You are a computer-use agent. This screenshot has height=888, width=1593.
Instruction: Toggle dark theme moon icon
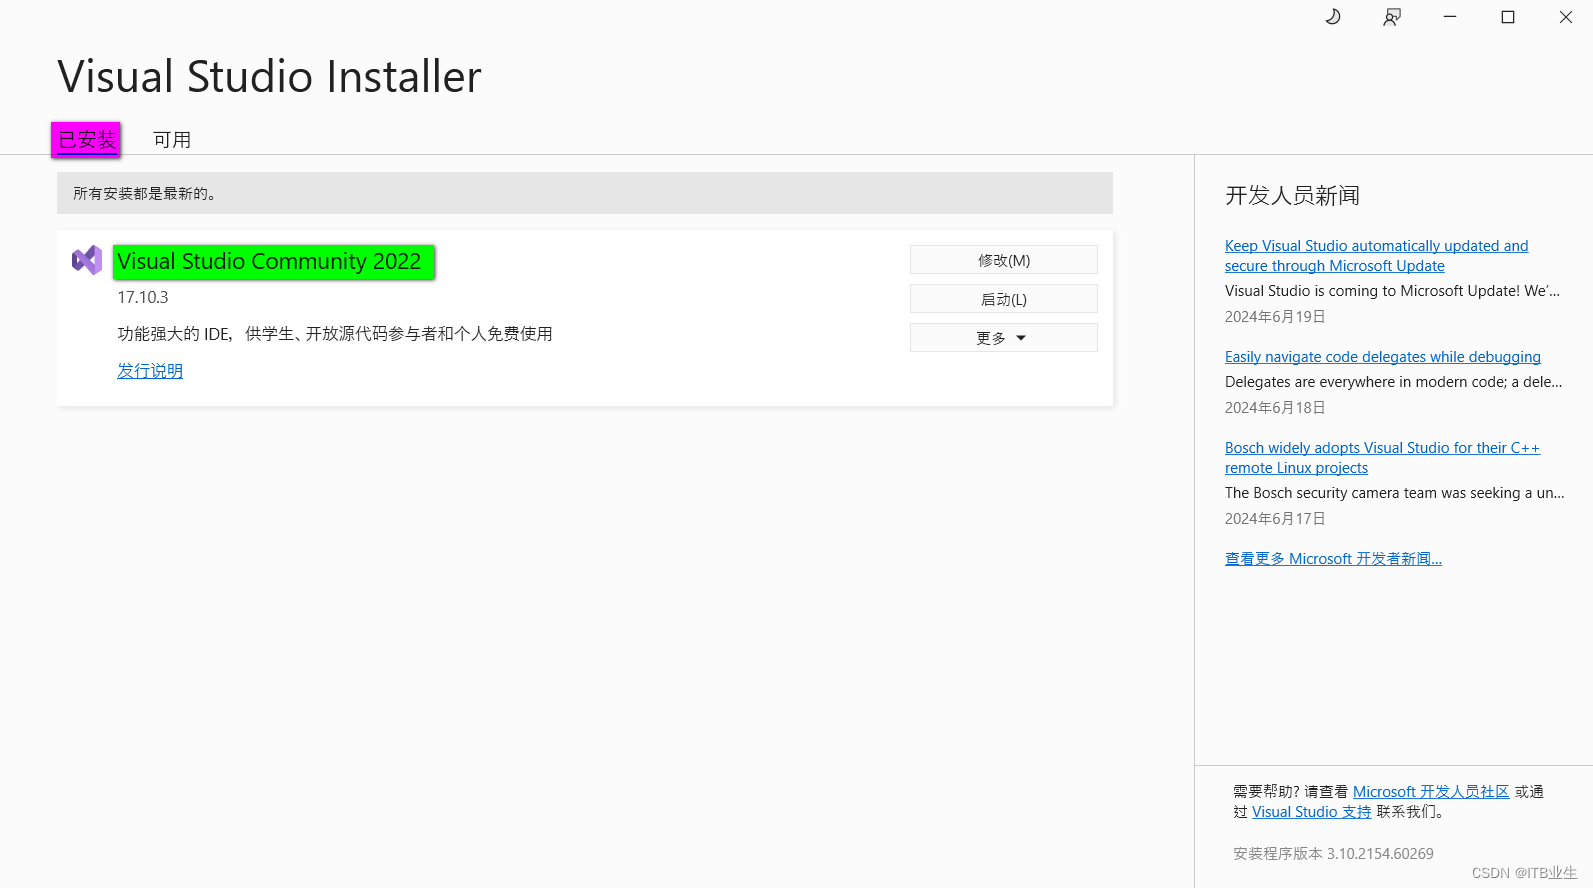(x=1333, y=17)
